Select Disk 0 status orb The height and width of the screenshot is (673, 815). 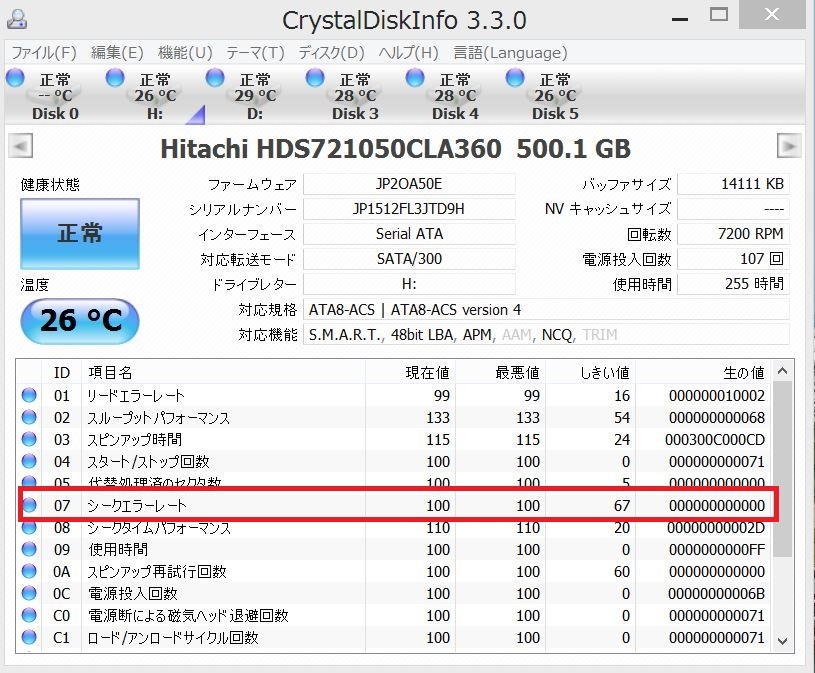[x=16, y=78]
